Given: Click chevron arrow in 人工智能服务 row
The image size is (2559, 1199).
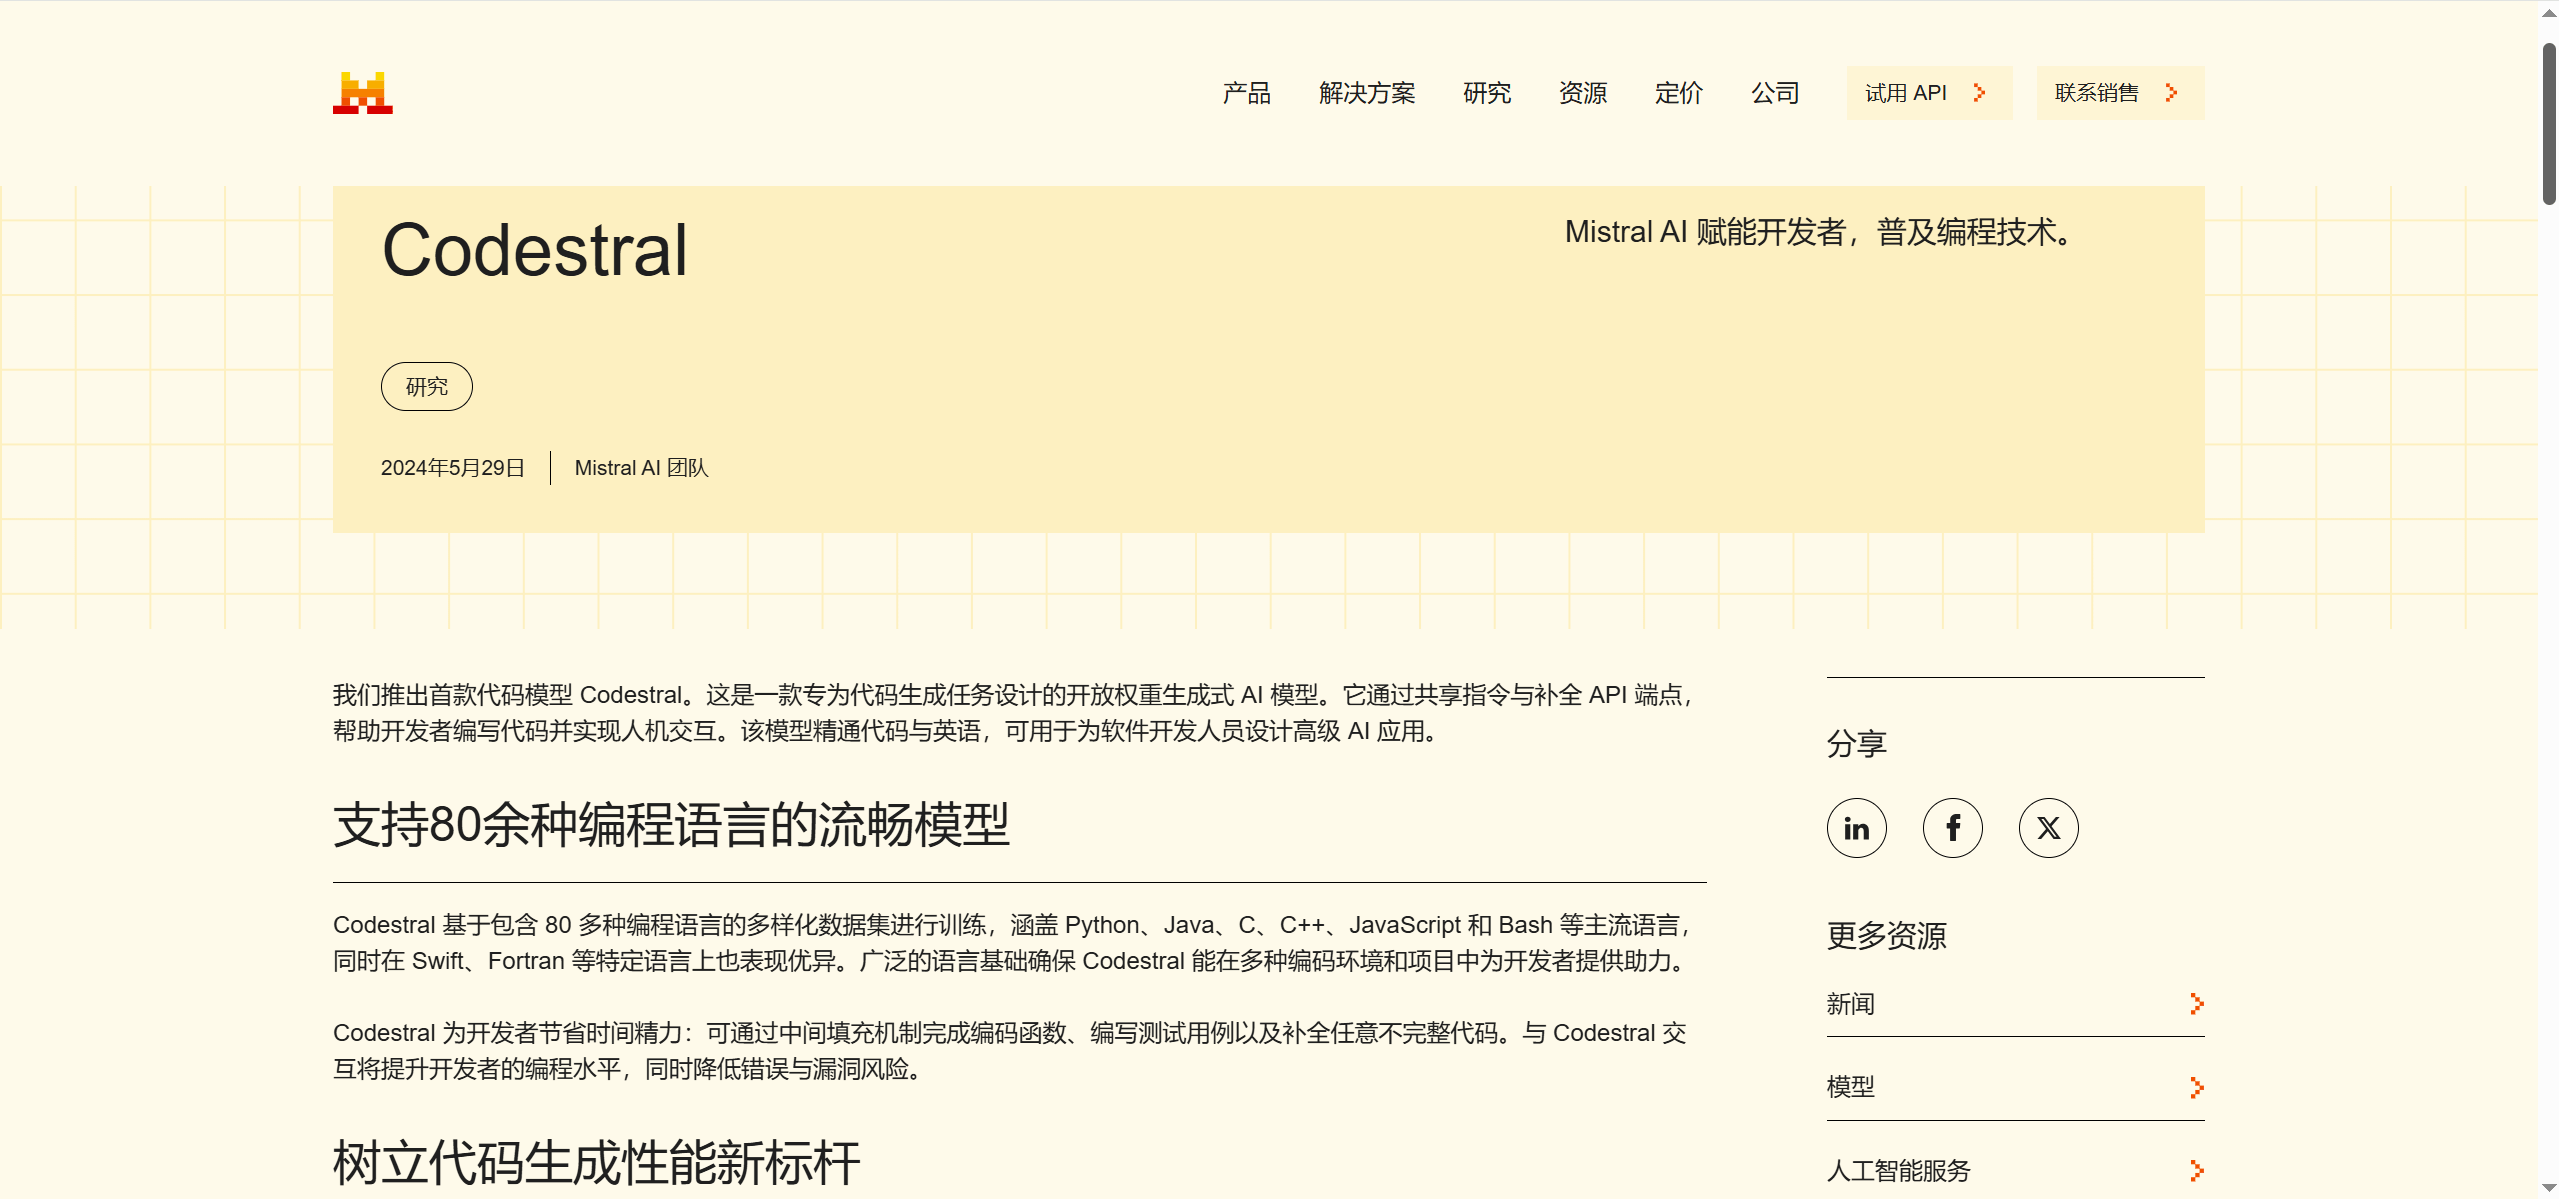Looking at the screenshot, I should coord(2196,1171).
